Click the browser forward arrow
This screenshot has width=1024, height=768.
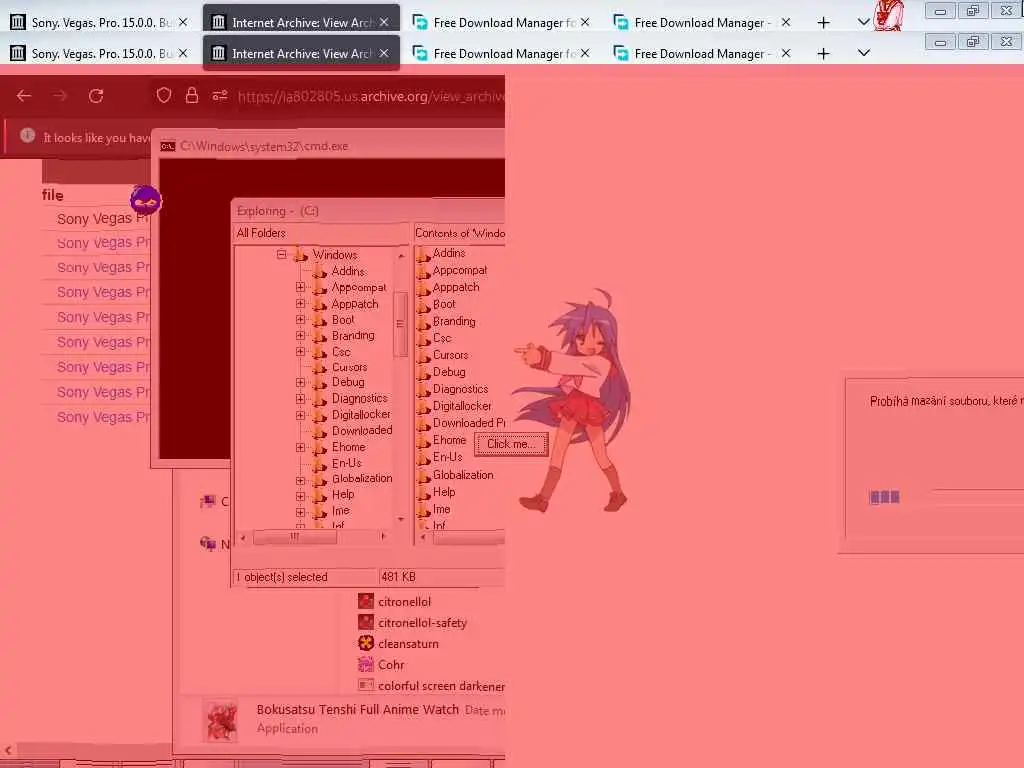click(60, 96)
